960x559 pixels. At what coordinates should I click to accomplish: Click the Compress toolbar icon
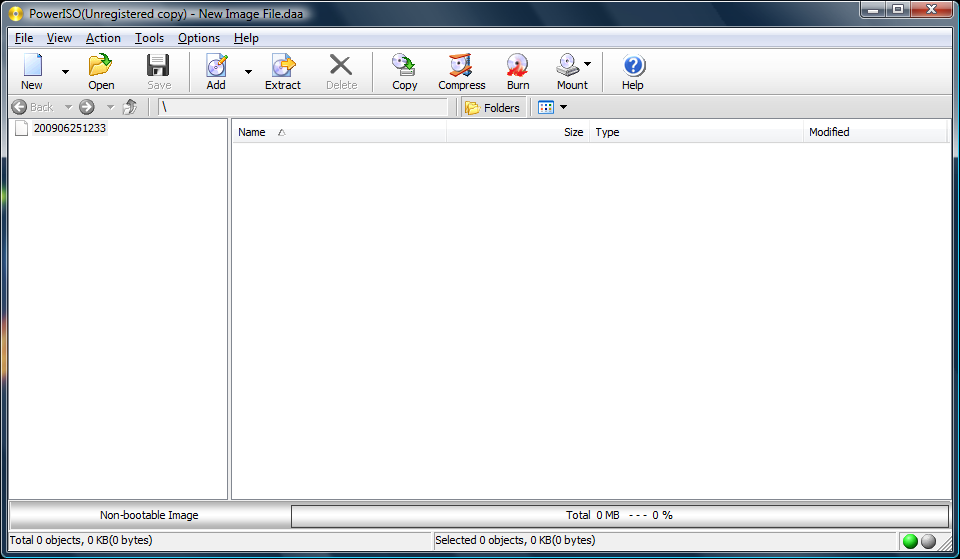click(x=461, y=65)
